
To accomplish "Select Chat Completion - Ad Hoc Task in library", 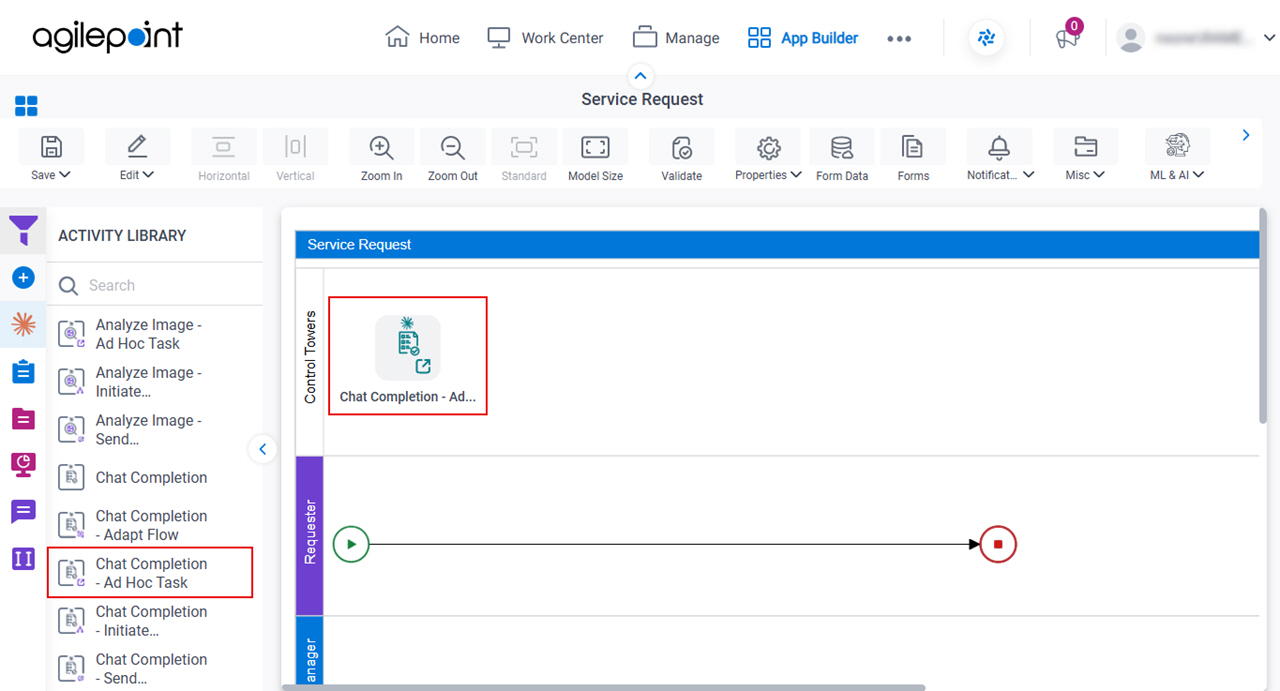I will coord(150,573).
